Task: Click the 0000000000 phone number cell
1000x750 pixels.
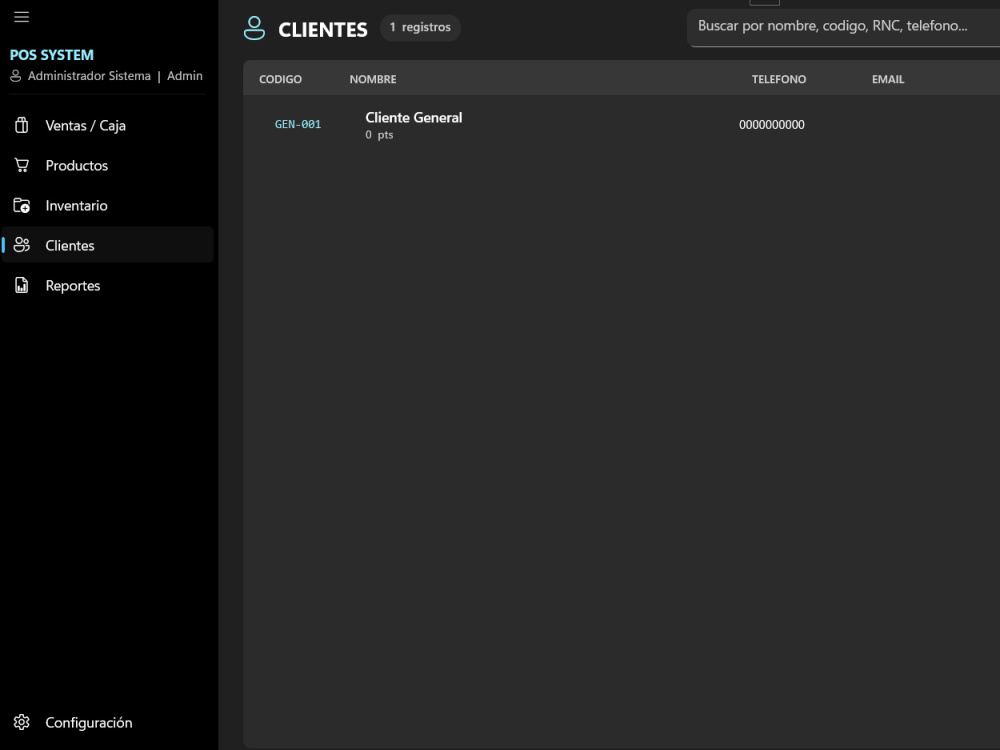Action: (x=772, y=125)
